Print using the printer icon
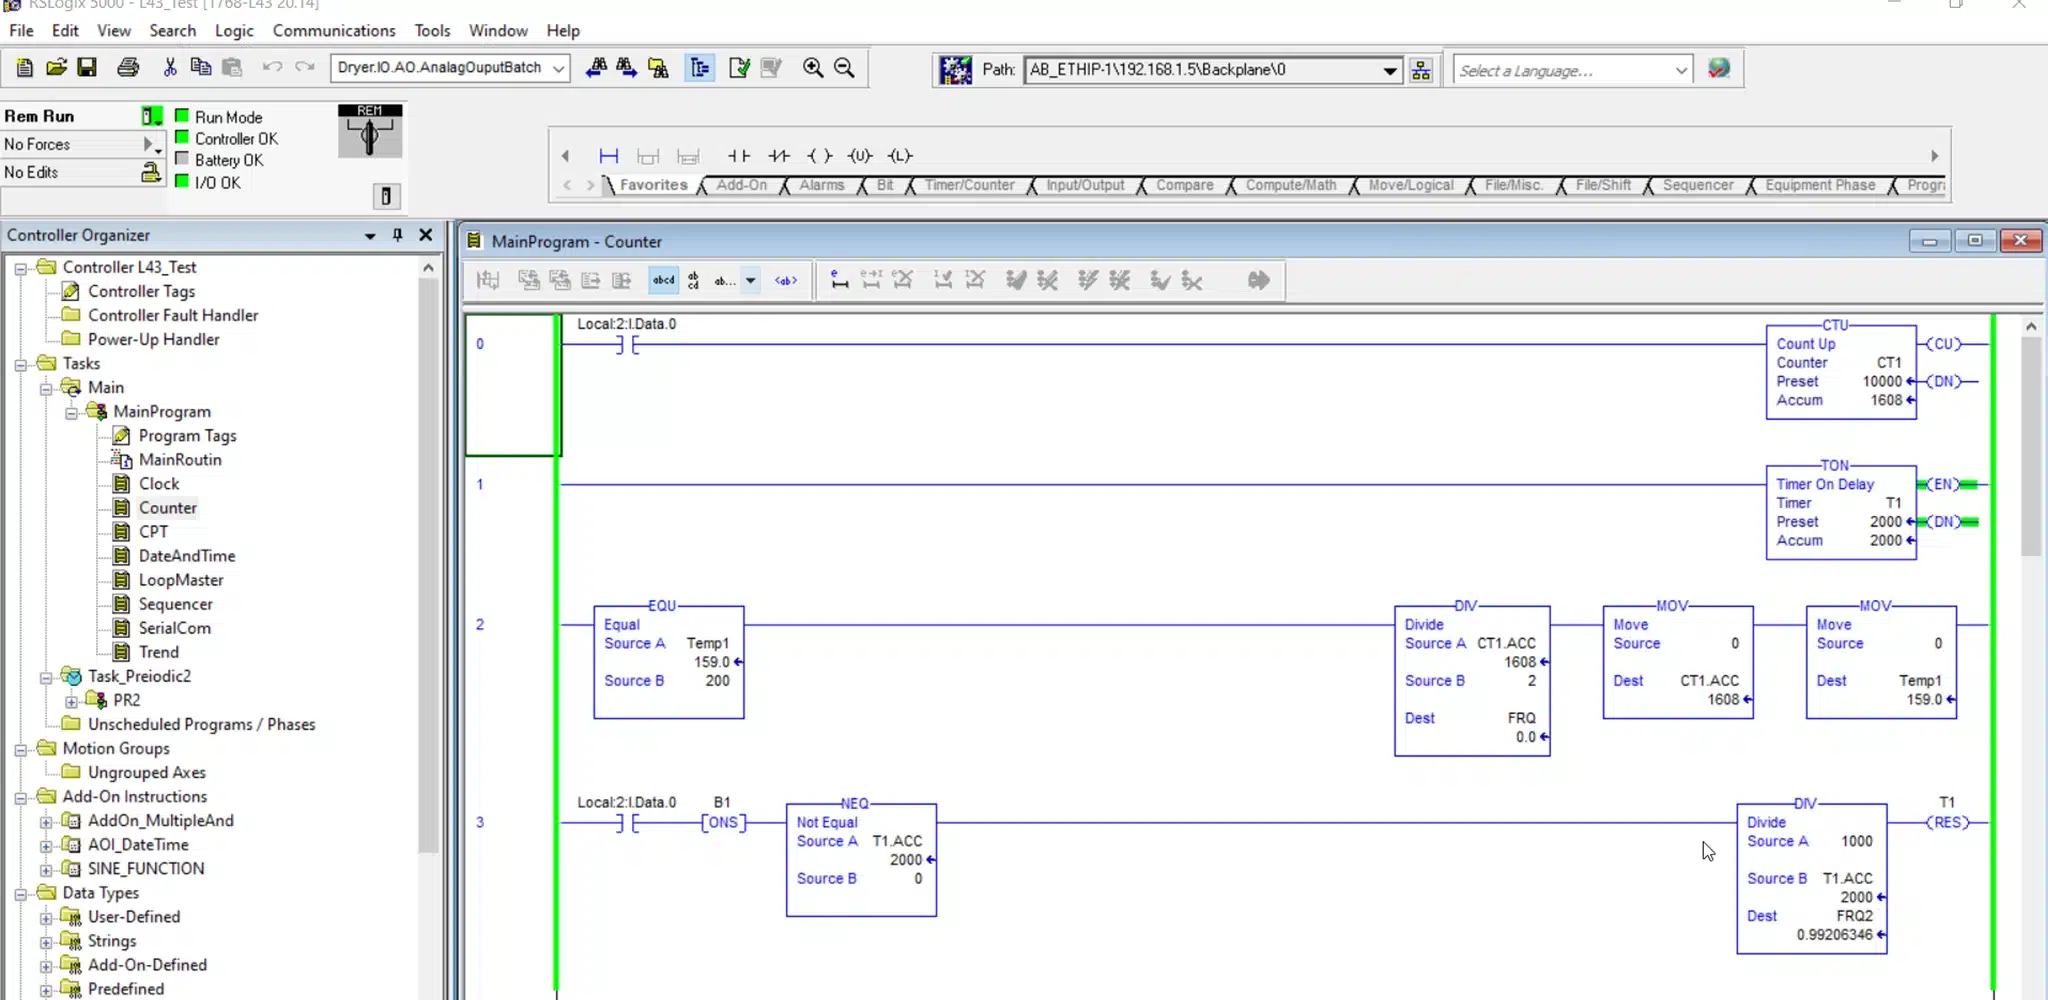 click(128, 68)
